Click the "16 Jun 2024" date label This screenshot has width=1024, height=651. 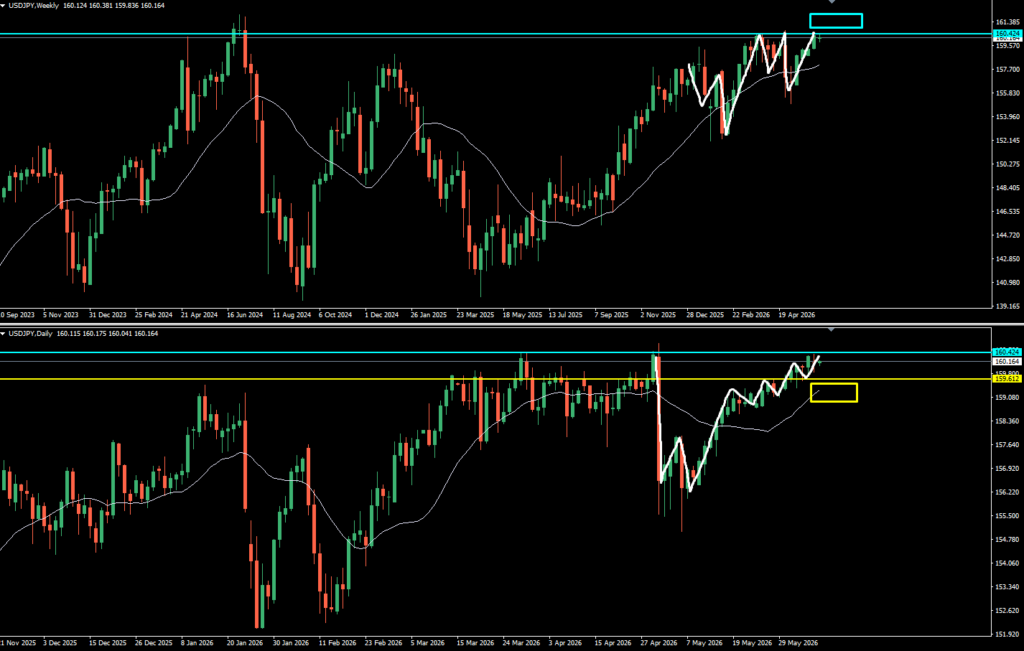click(245, 315)
